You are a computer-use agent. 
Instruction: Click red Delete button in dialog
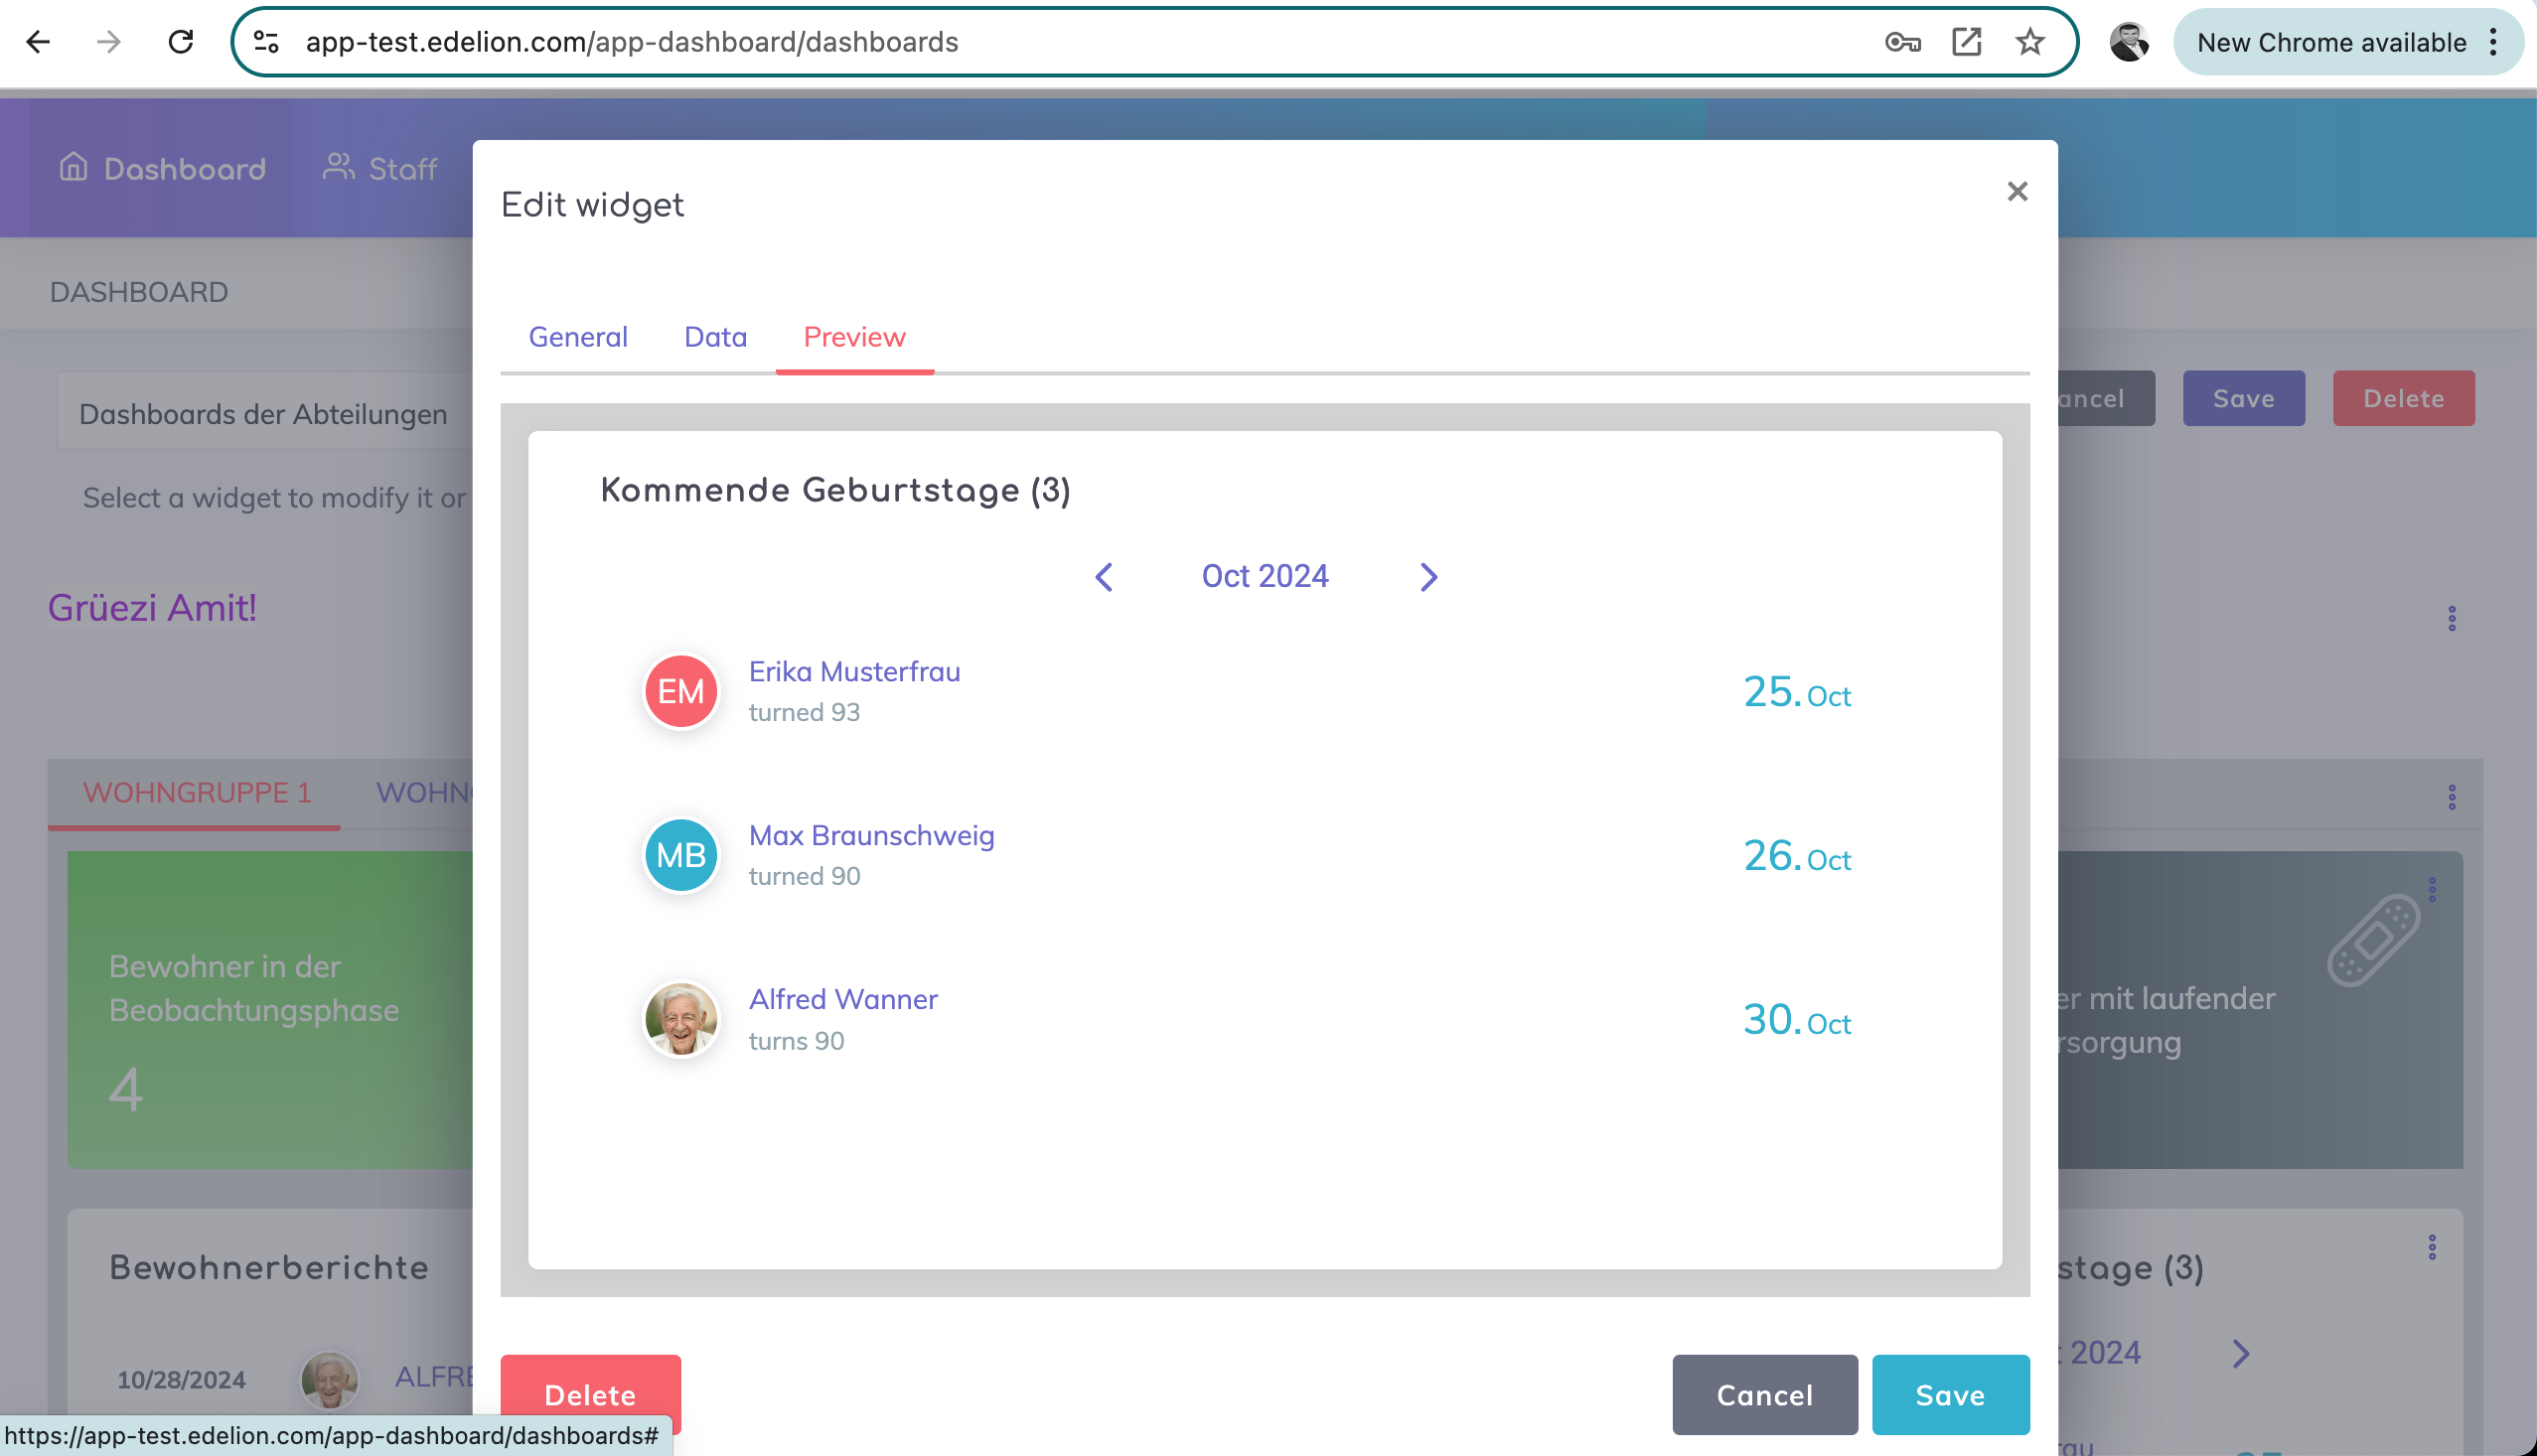[590, 1394]
